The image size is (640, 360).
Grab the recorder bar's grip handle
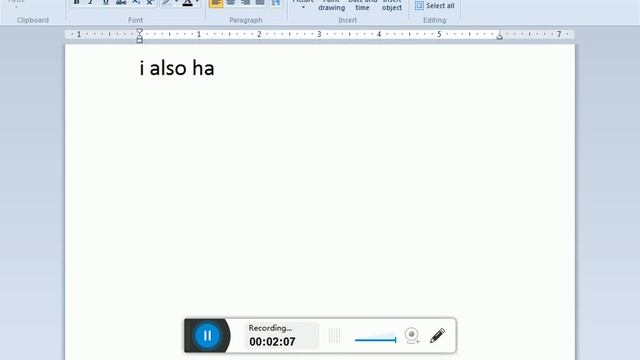point(334,336)
